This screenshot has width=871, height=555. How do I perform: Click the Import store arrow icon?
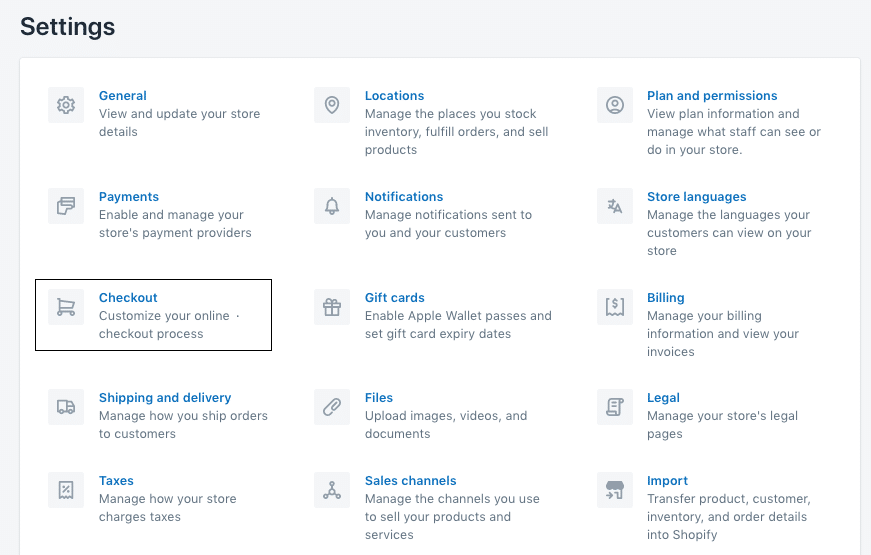(614, 490)
